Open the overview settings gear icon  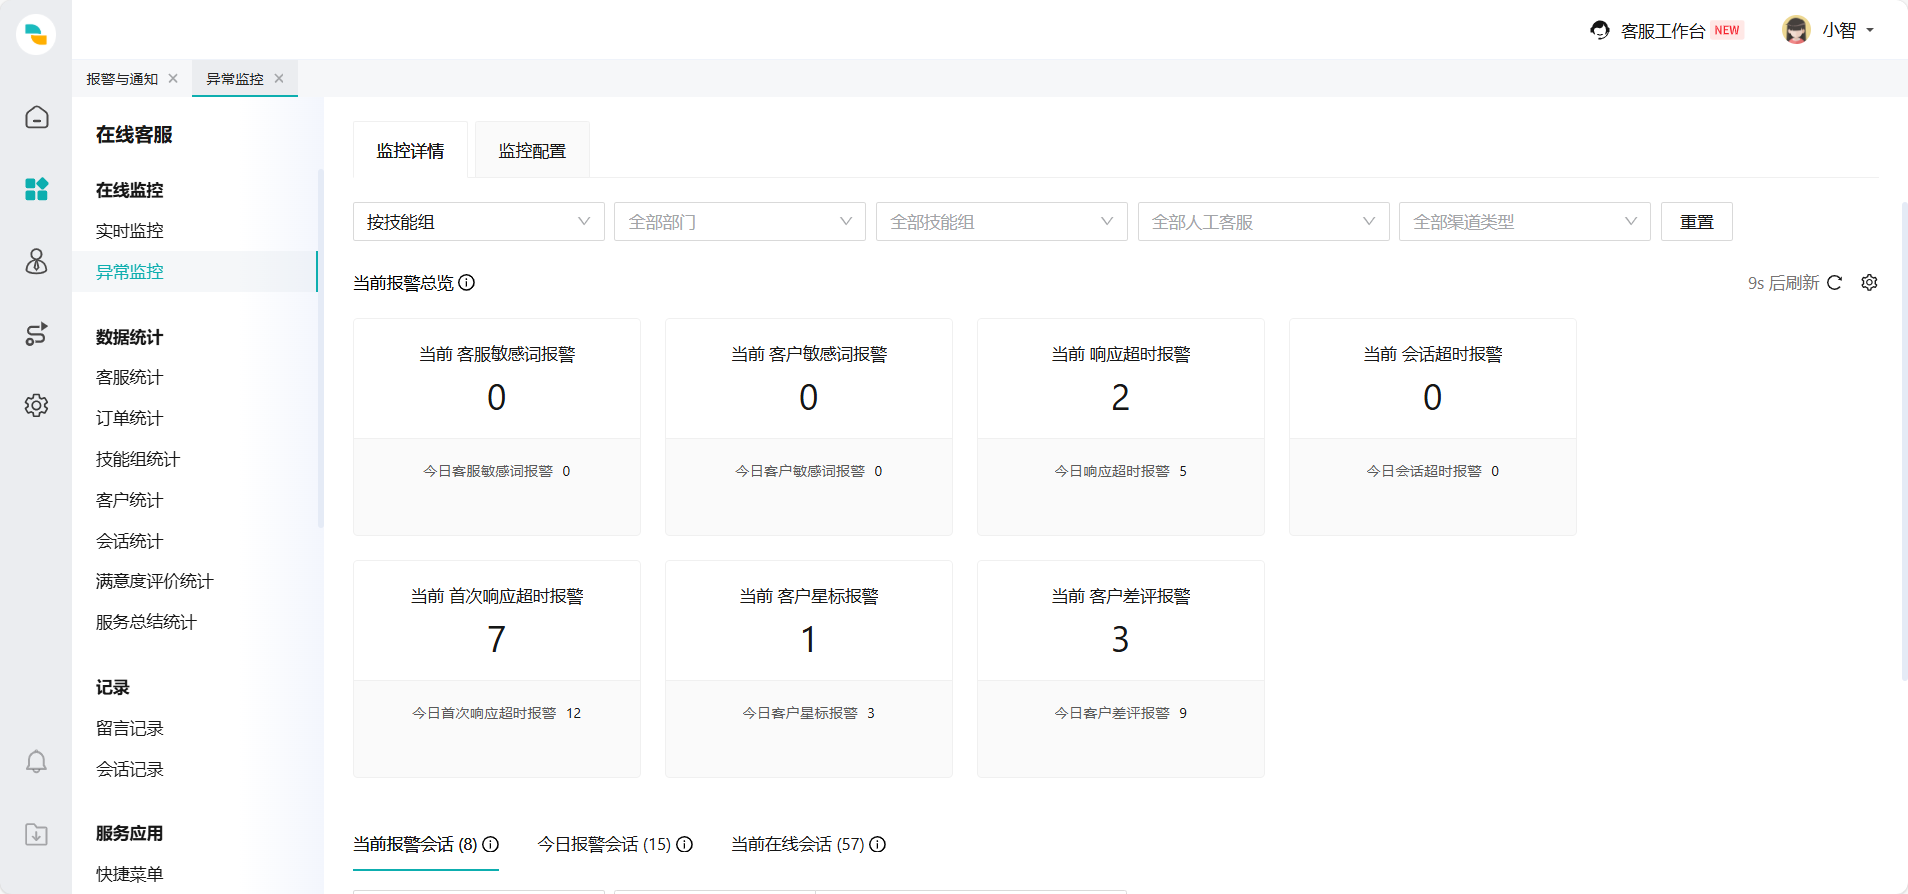click(x=1869, y=283)
